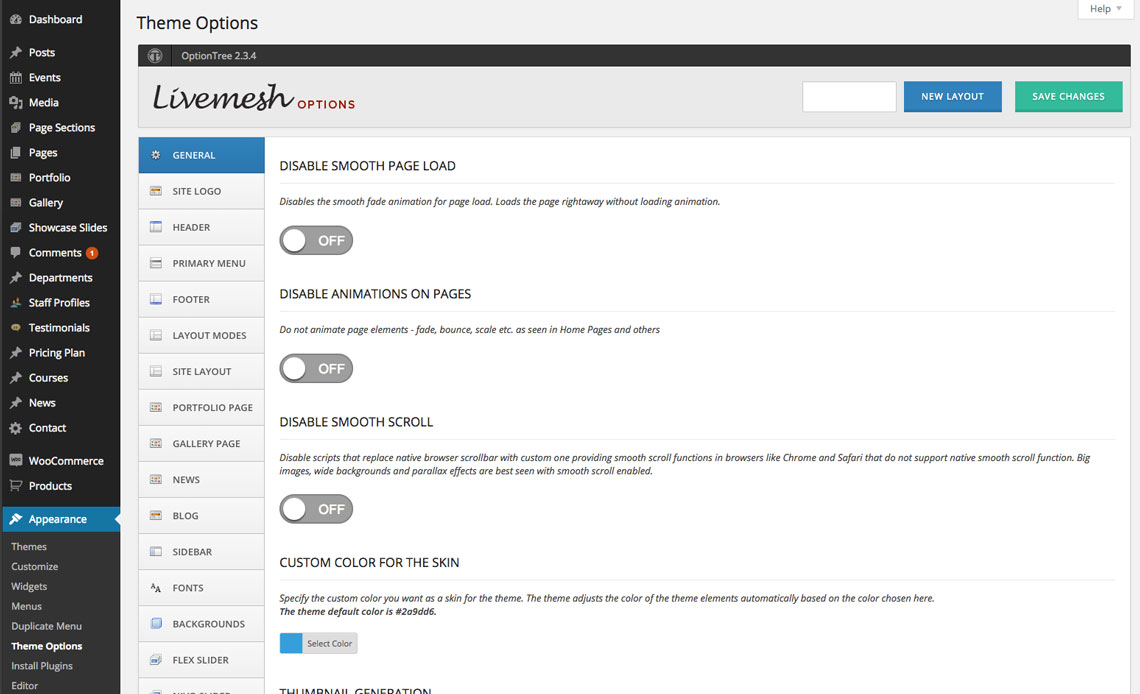Select the Flex Slider tab icon
The width and height of the screenshot is (1140, 694).
[x=157, y=659]
